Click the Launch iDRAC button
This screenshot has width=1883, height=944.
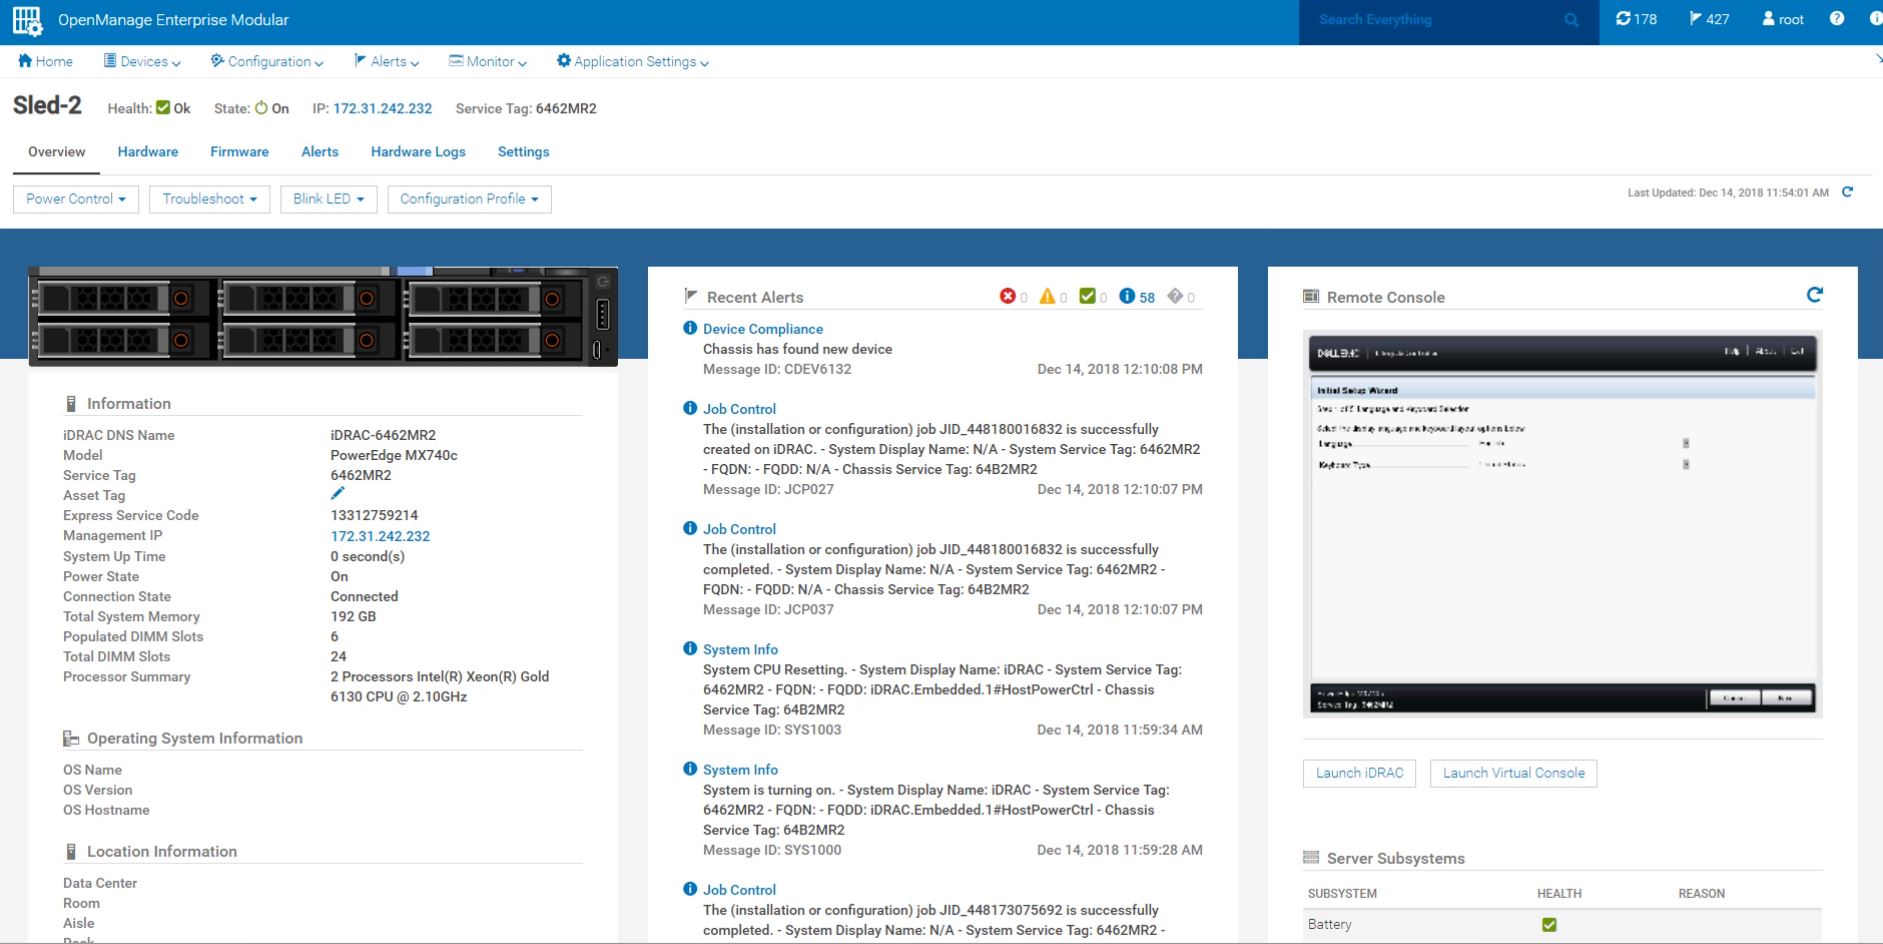1360,773
